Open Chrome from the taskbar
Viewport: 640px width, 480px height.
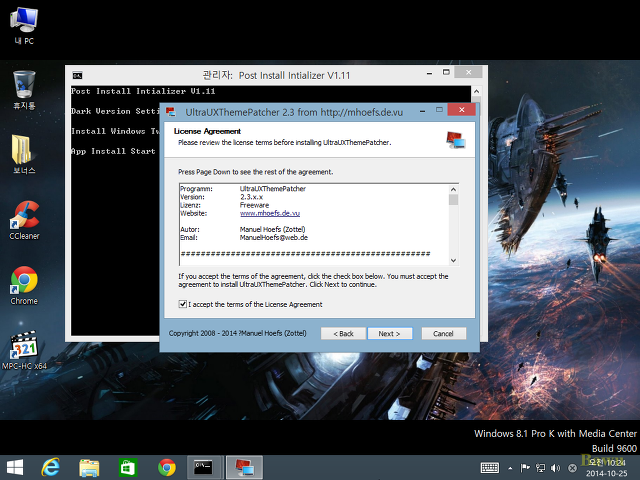click(x=167, y=468)
